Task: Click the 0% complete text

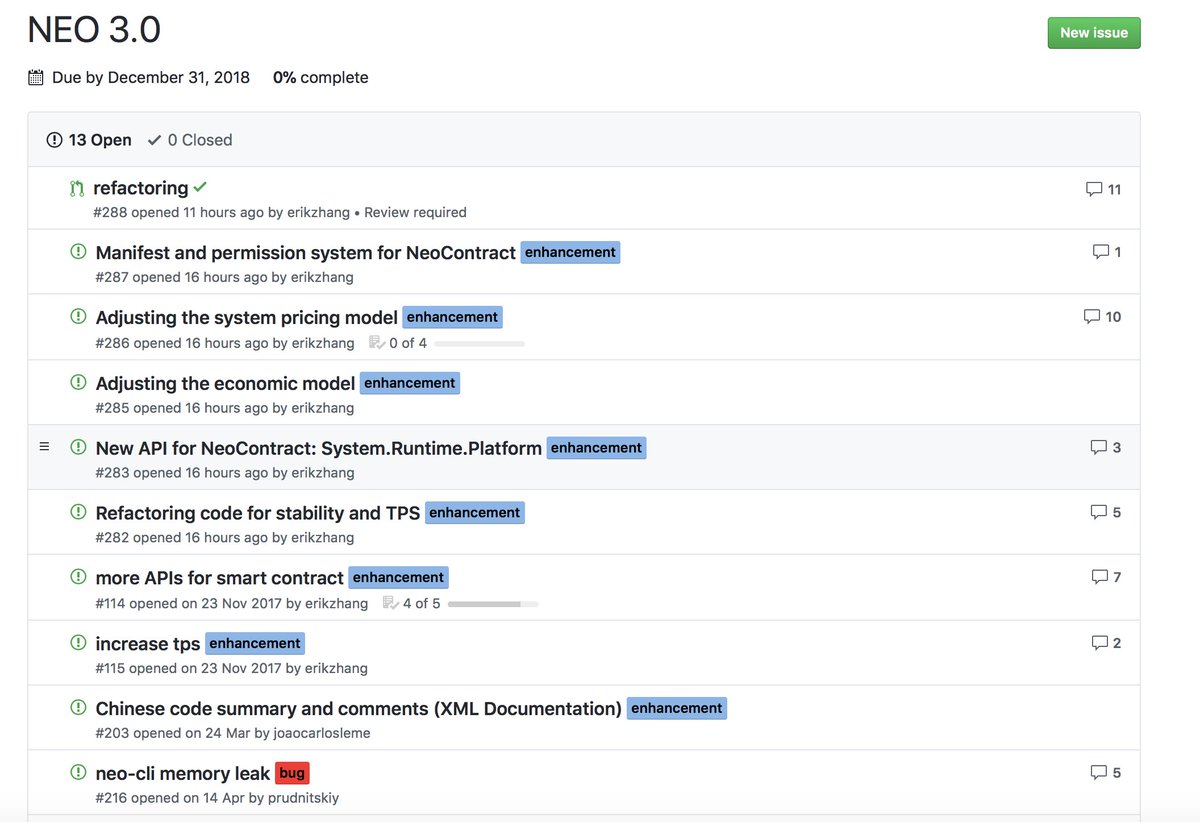Action: click(x=320, y=77)
